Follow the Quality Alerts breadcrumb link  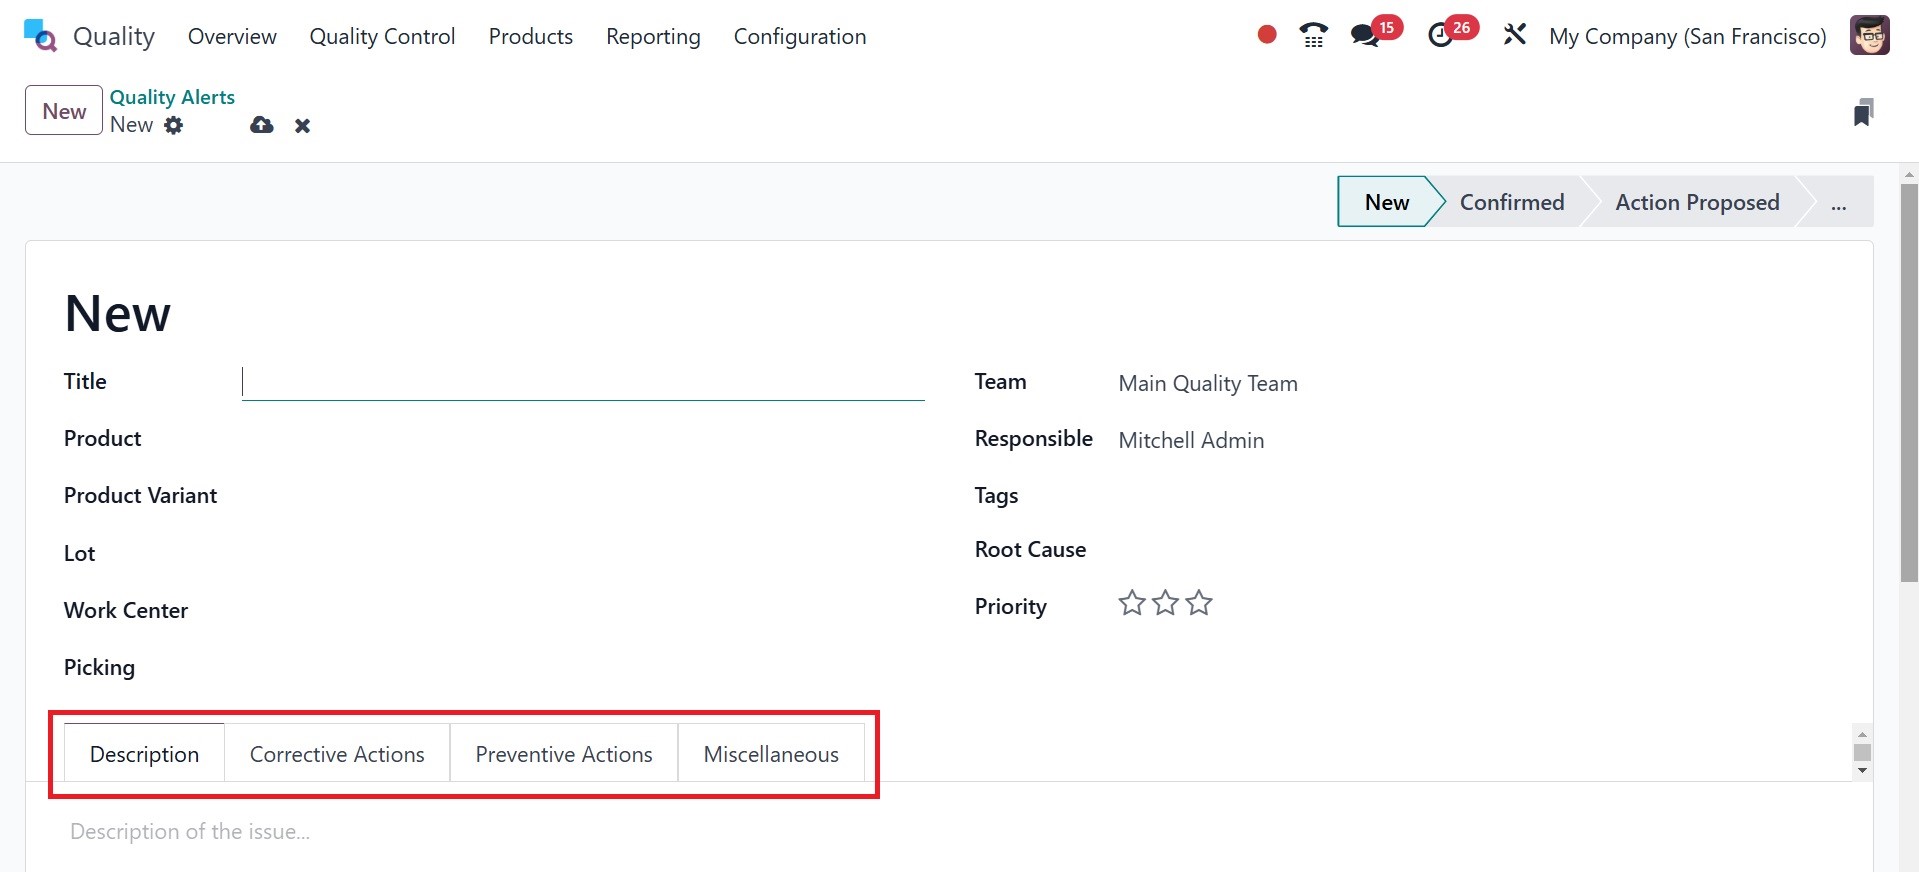coord(172,97)
